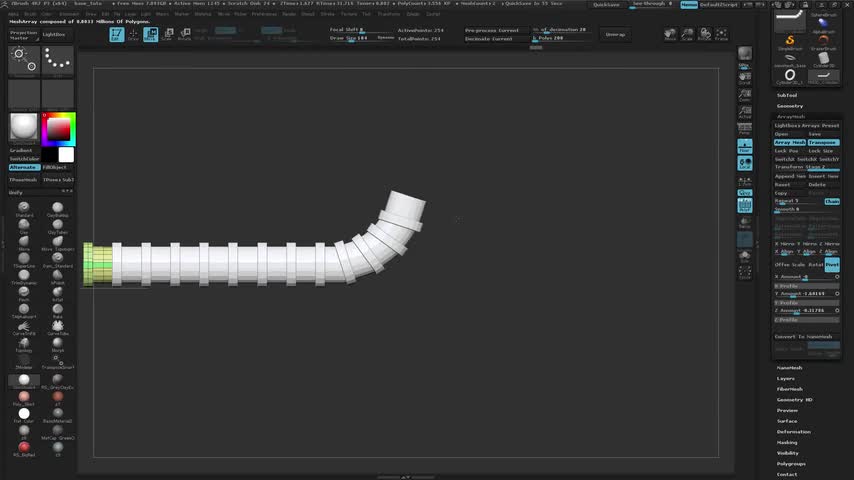Open the Render menu

tap(289, 14)
